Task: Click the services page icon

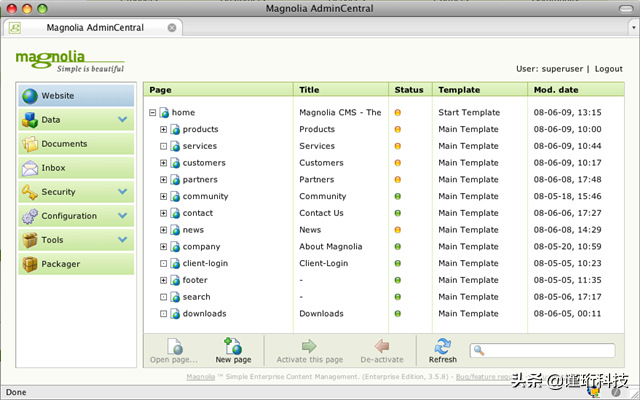Action: pos(175,146)
